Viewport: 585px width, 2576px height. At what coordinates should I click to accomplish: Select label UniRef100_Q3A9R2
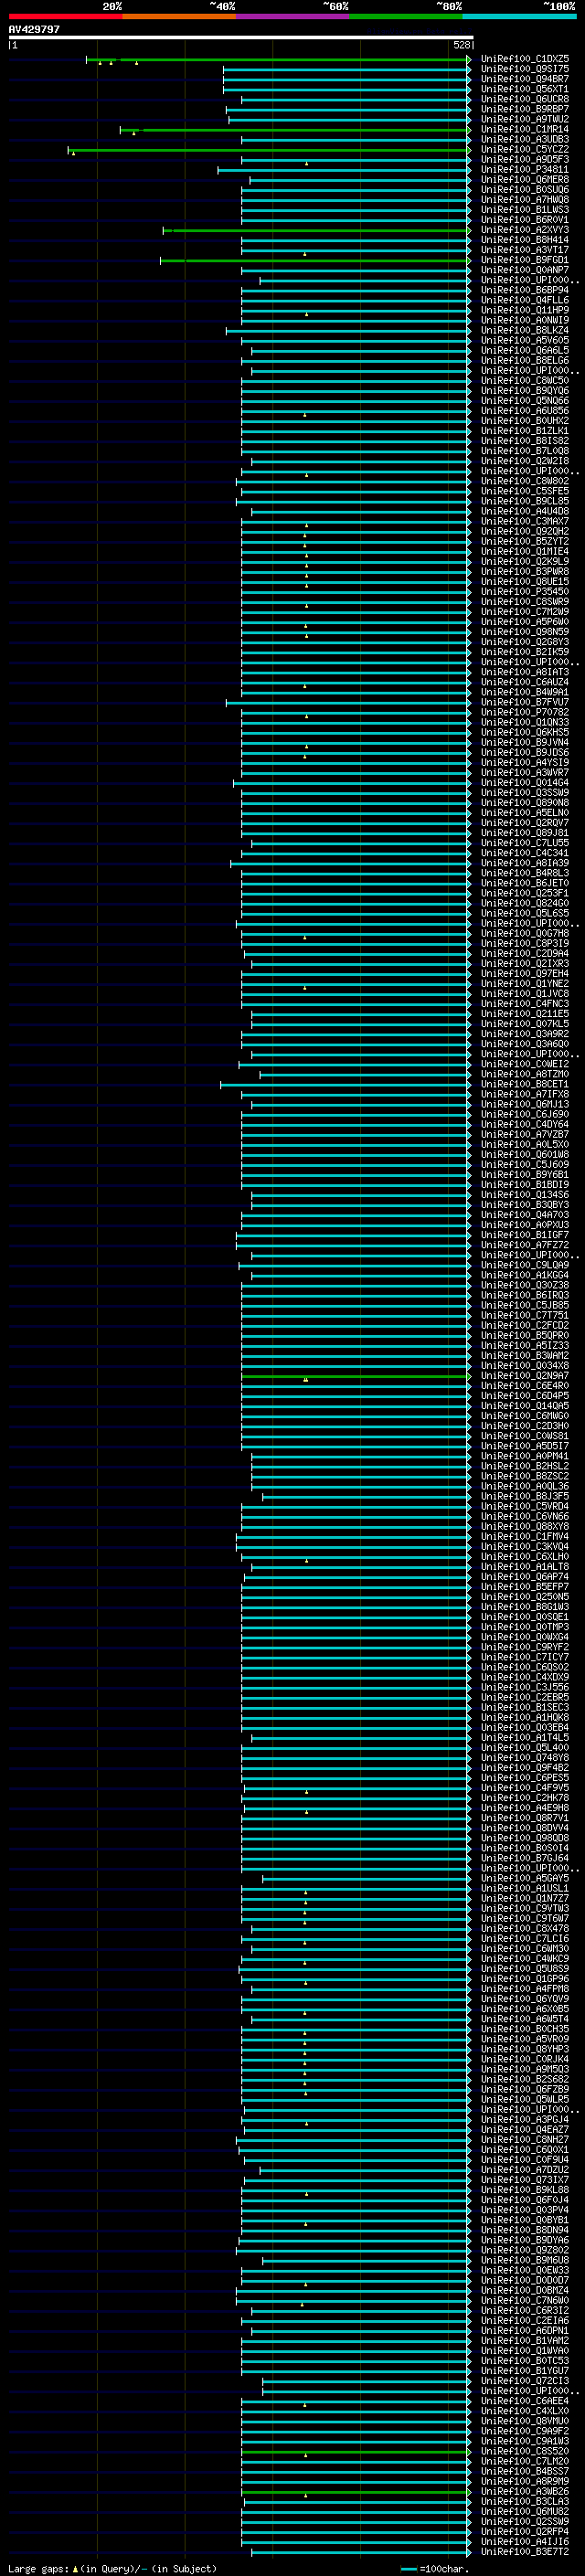525,1034
